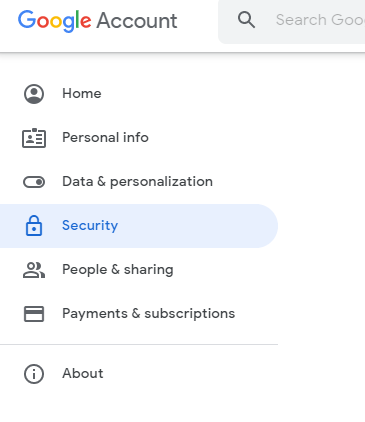The width and height of the screenshot is (365, 422).
Task: Go to Personal info section
Action: coord(105,137)
